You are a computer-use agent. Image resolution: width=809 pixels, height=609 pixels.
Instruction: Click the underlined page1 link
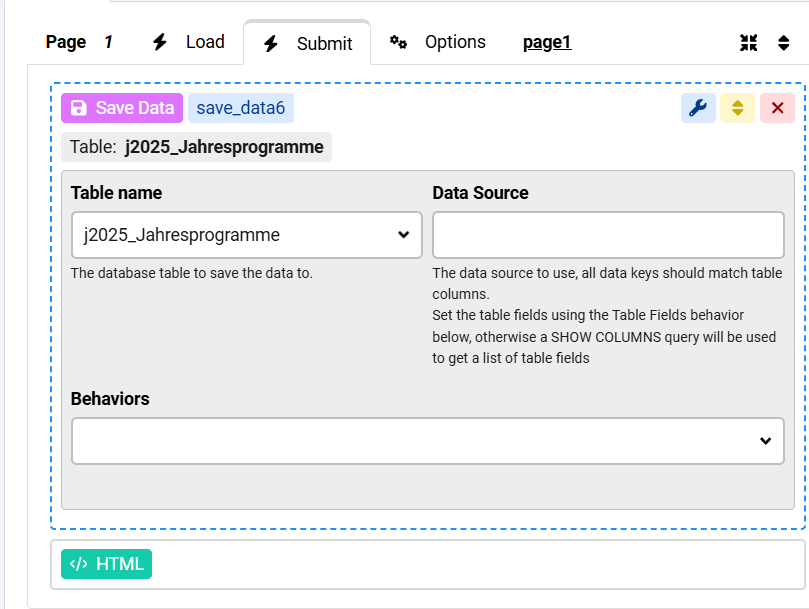[x=547, y=42]
